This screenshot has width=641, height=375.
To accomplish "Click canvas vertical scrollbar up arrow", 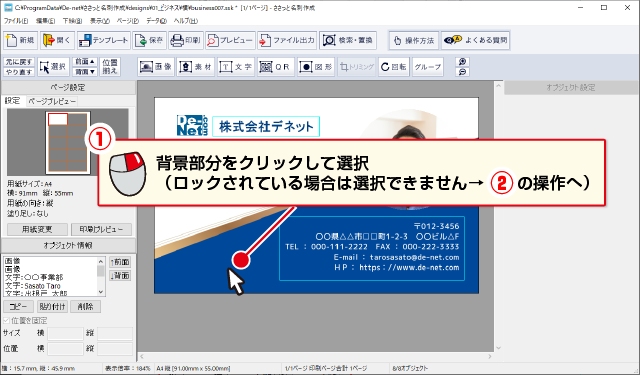I will click(498, 85).
